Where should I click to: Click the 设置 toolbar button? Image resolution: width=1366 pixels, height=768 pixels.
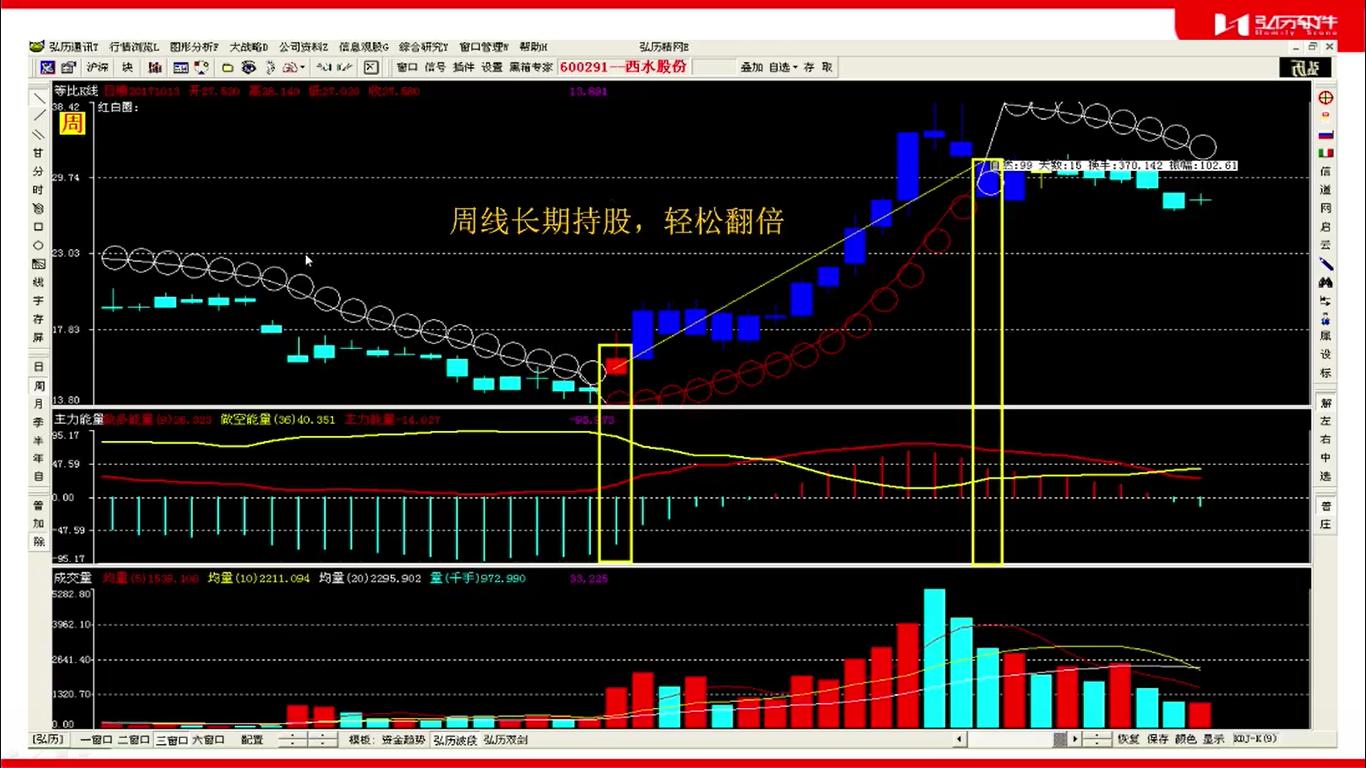click(492, 68)
